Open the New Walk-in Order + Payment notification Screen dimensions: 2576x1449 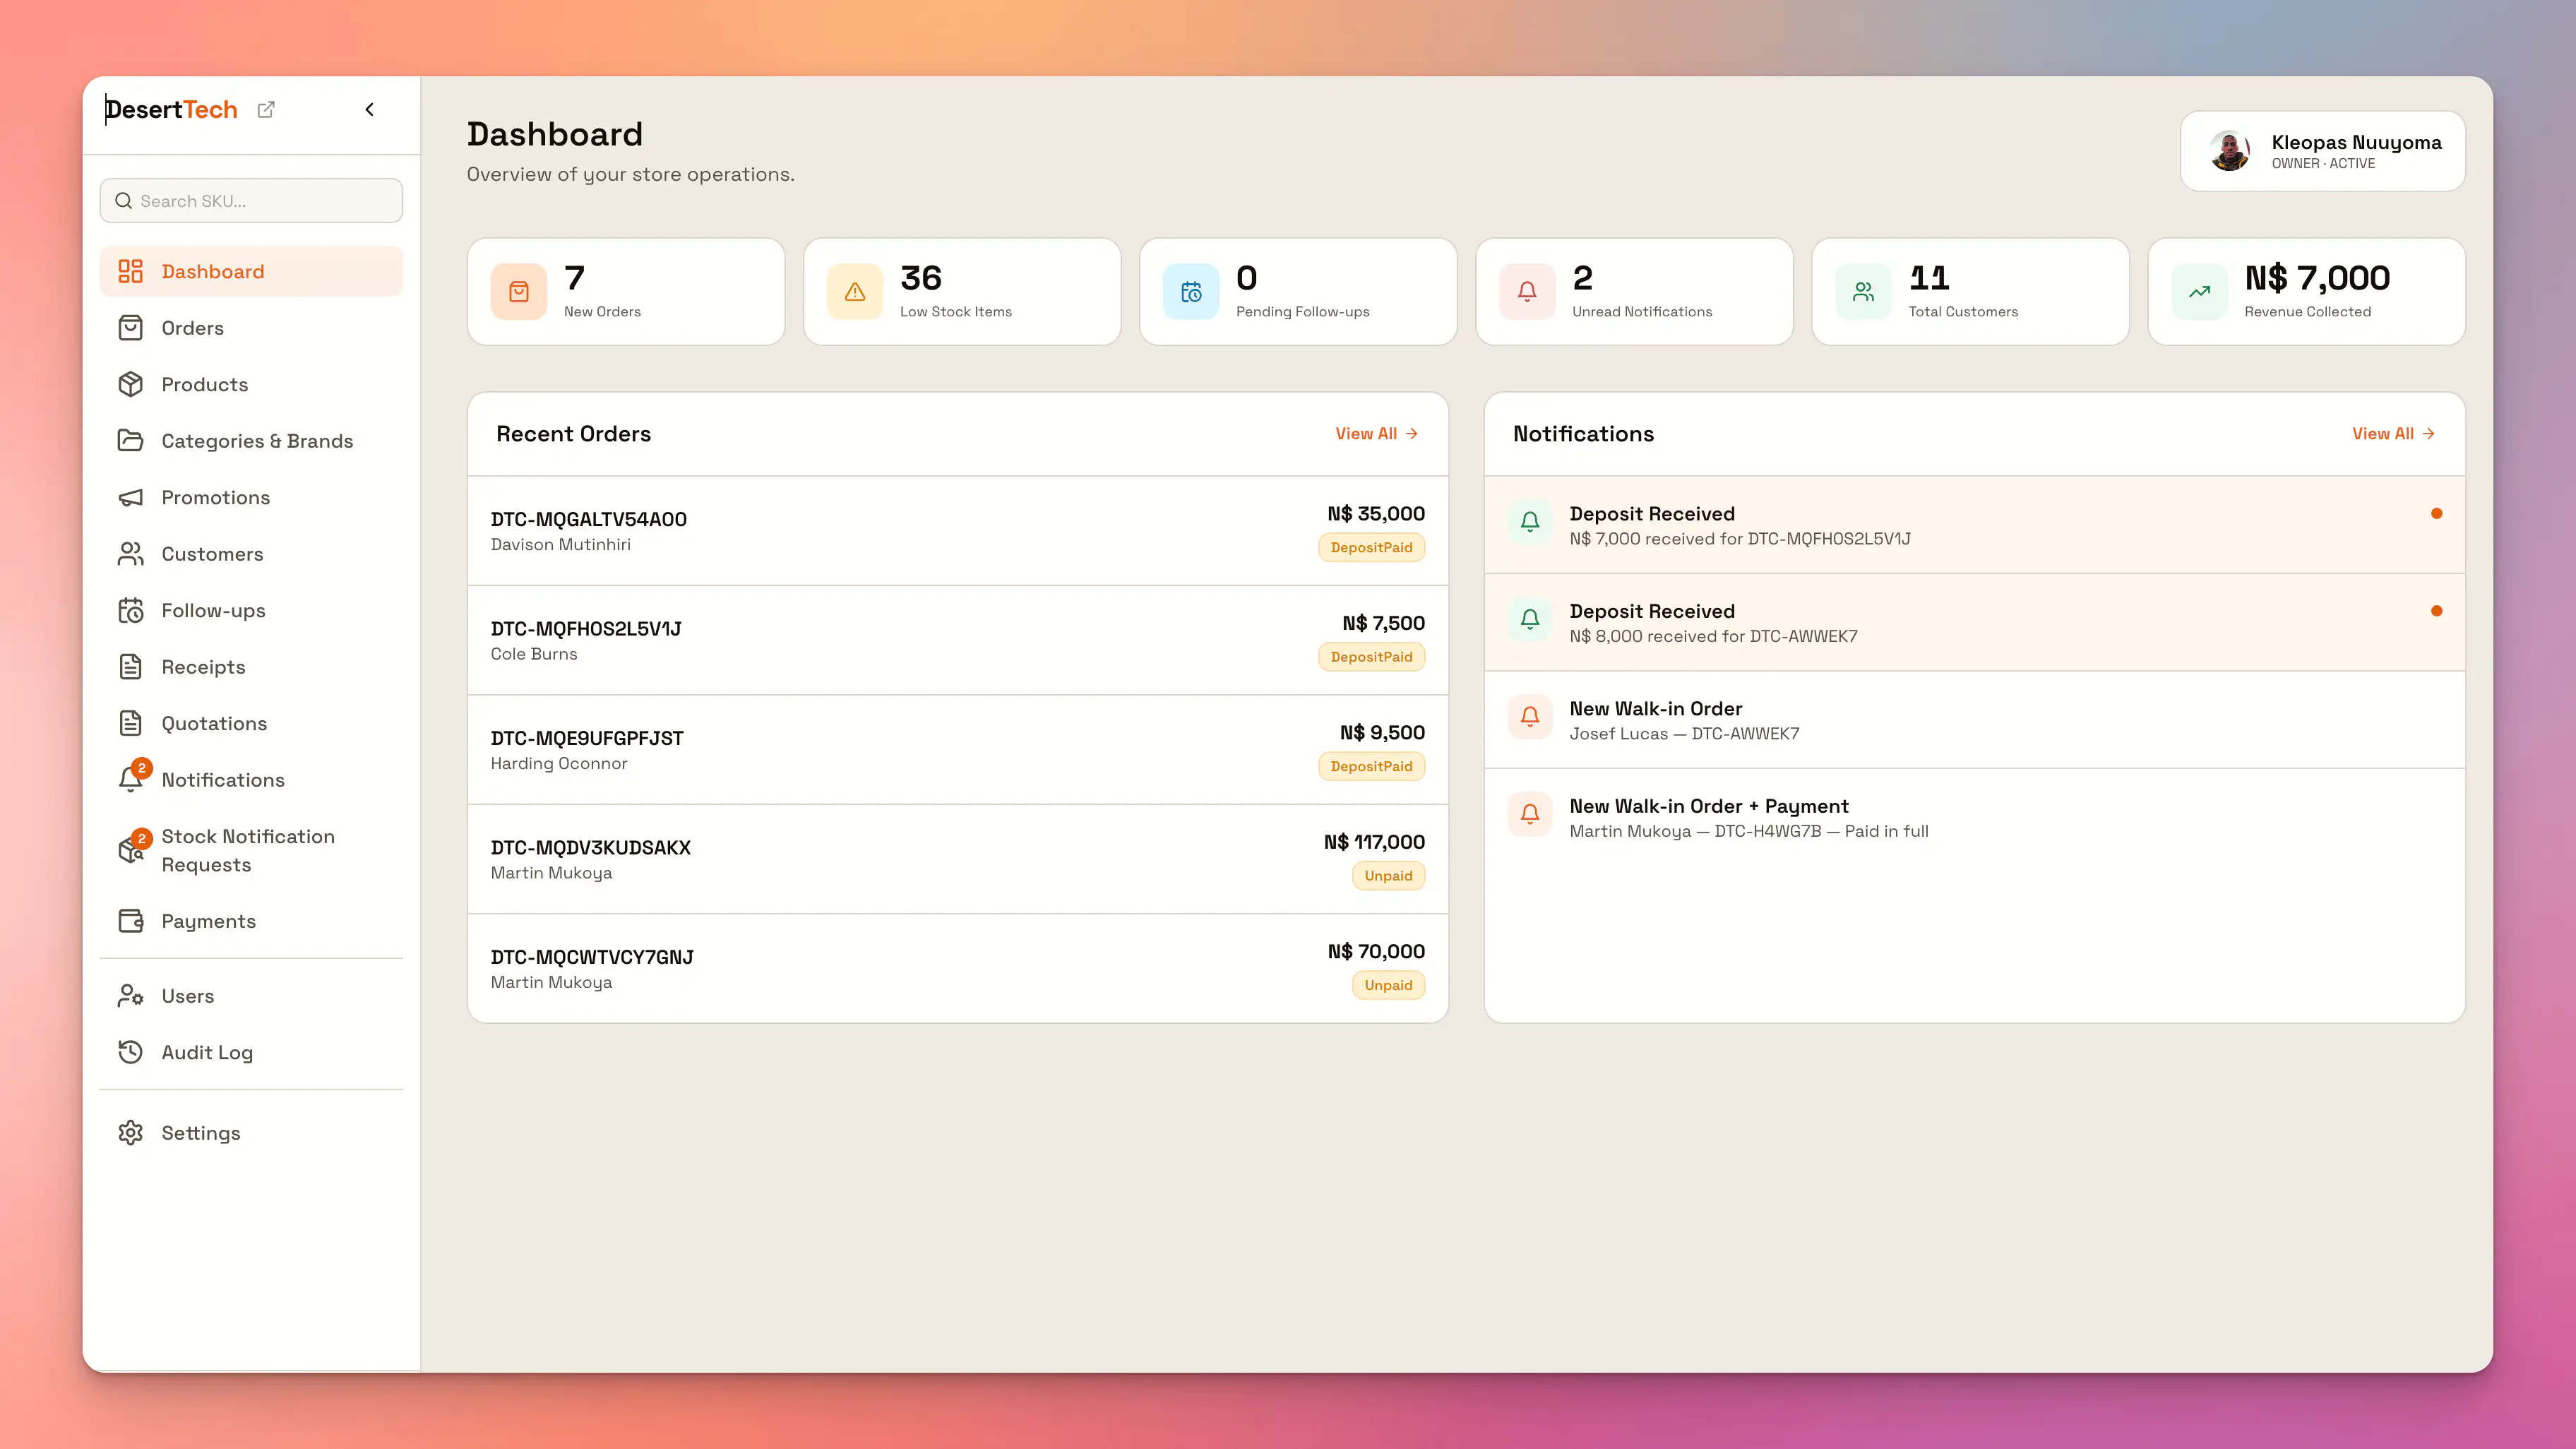1974,817
